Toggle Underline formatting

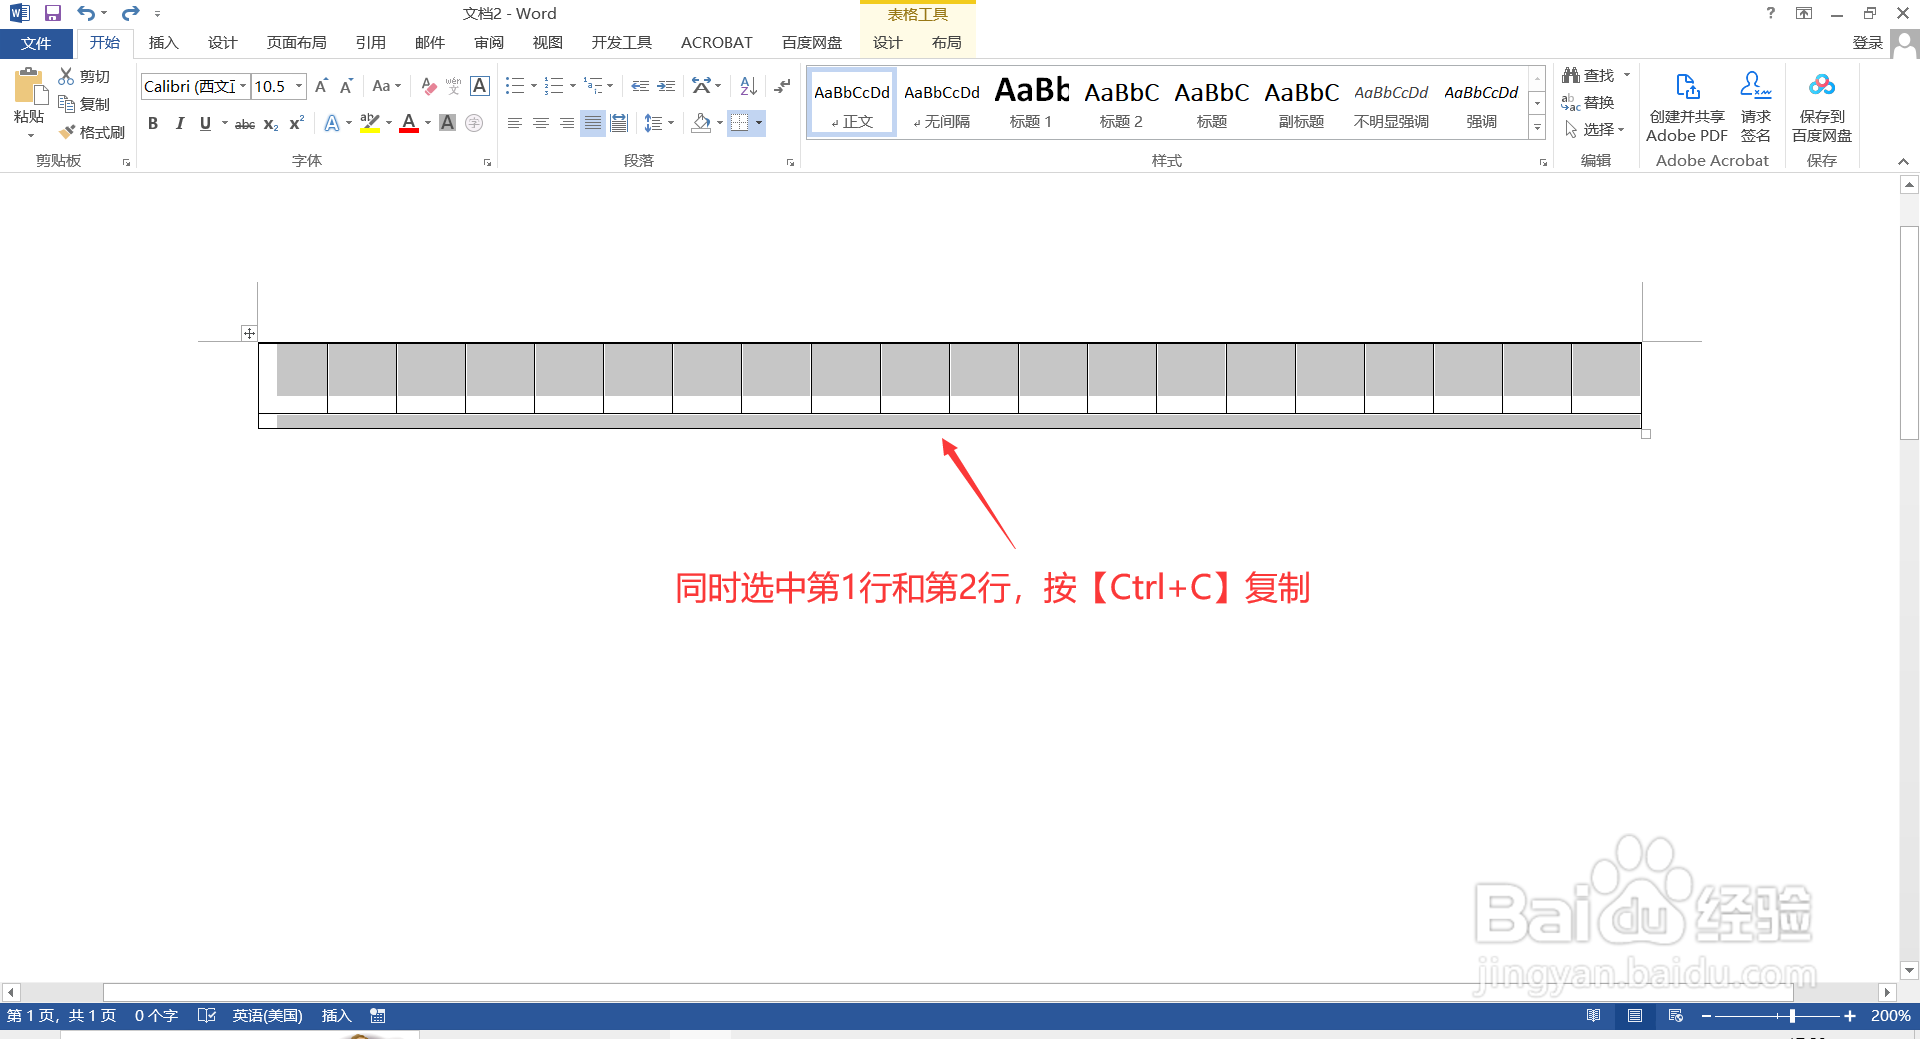pos(205,123)
